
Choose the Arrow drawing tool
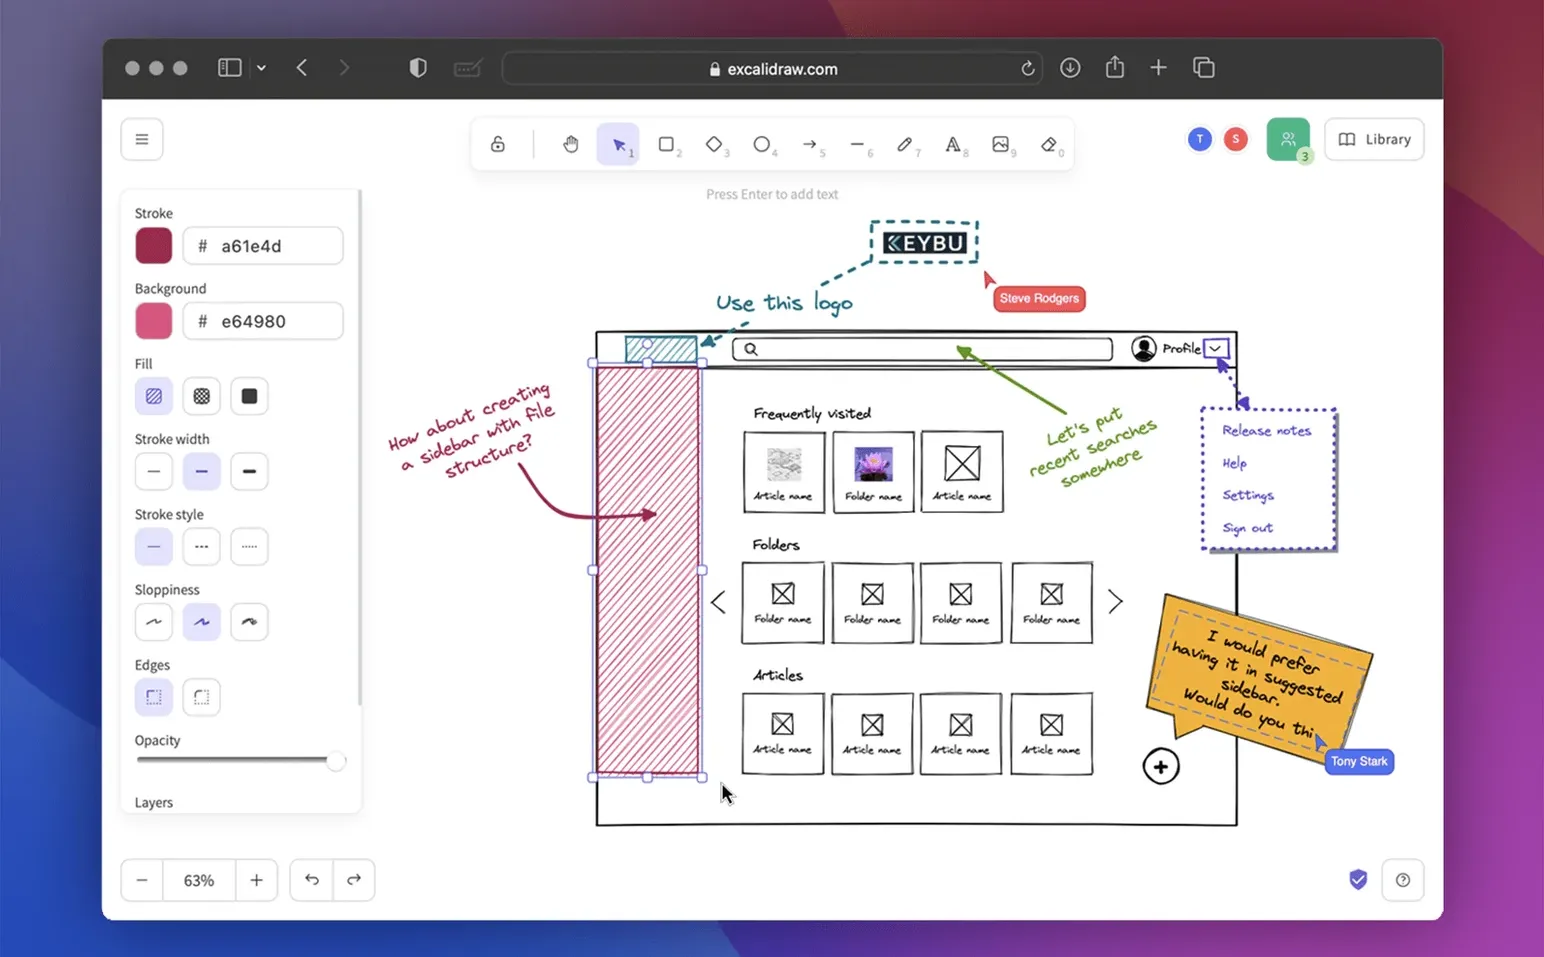[810, 144]
